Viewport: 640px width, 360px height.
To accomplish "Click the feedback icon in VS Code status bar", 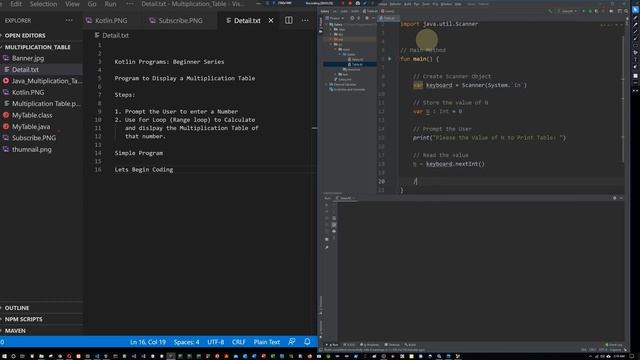I will pyautogui.click(x=291, y=342).
